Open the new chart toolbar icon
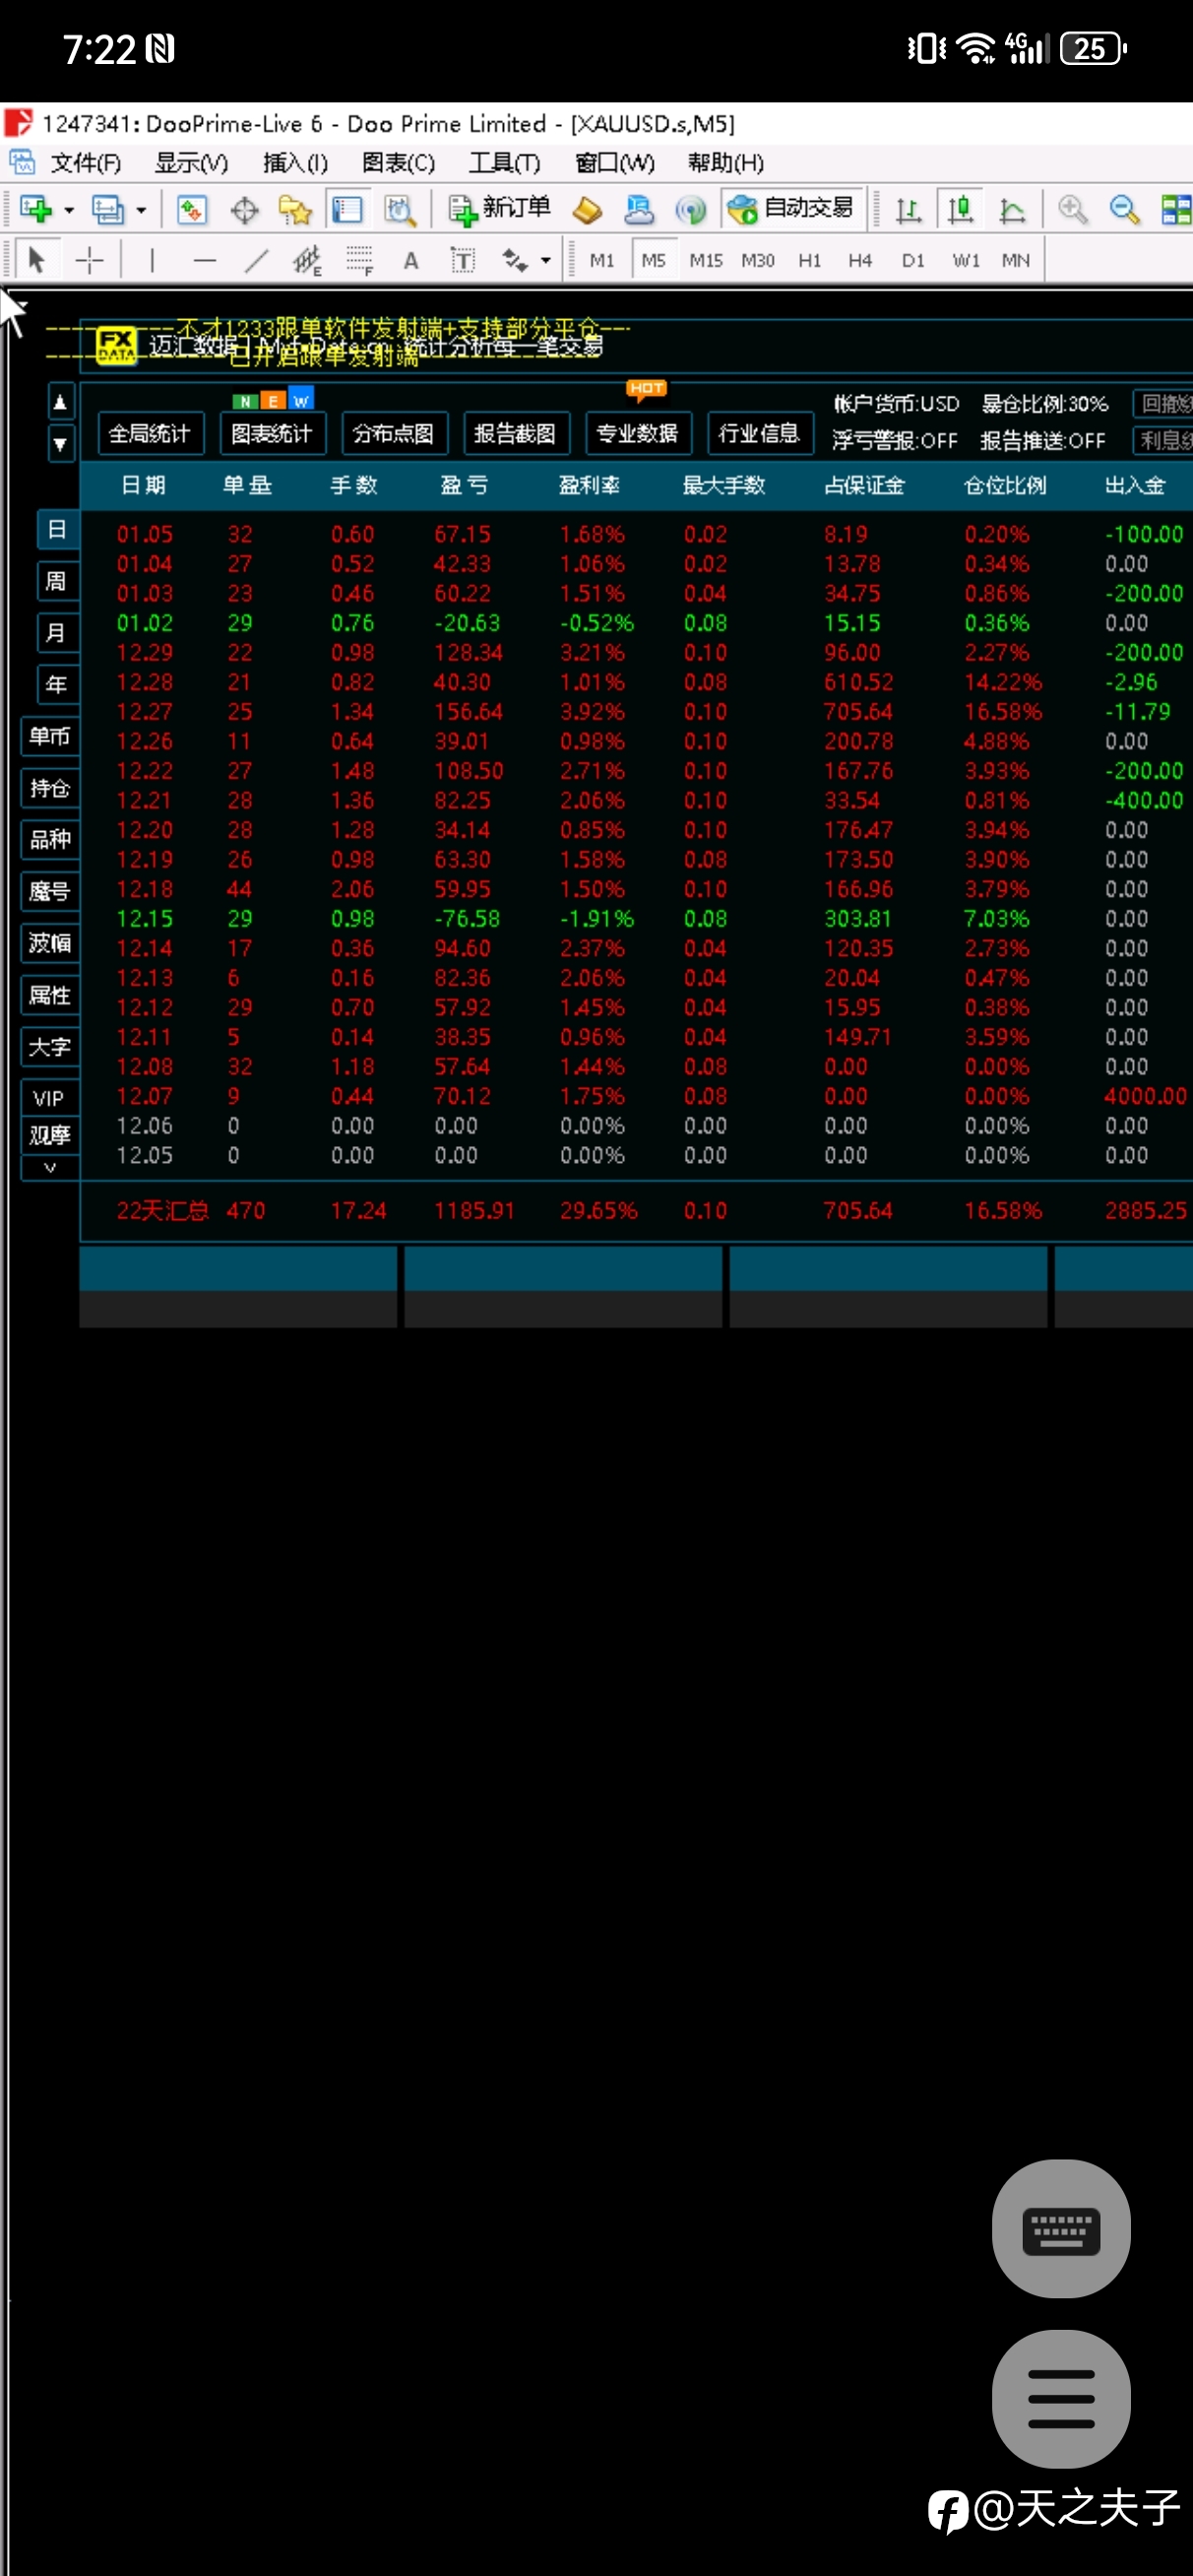1193x2576 pixels. coord(36,209)
